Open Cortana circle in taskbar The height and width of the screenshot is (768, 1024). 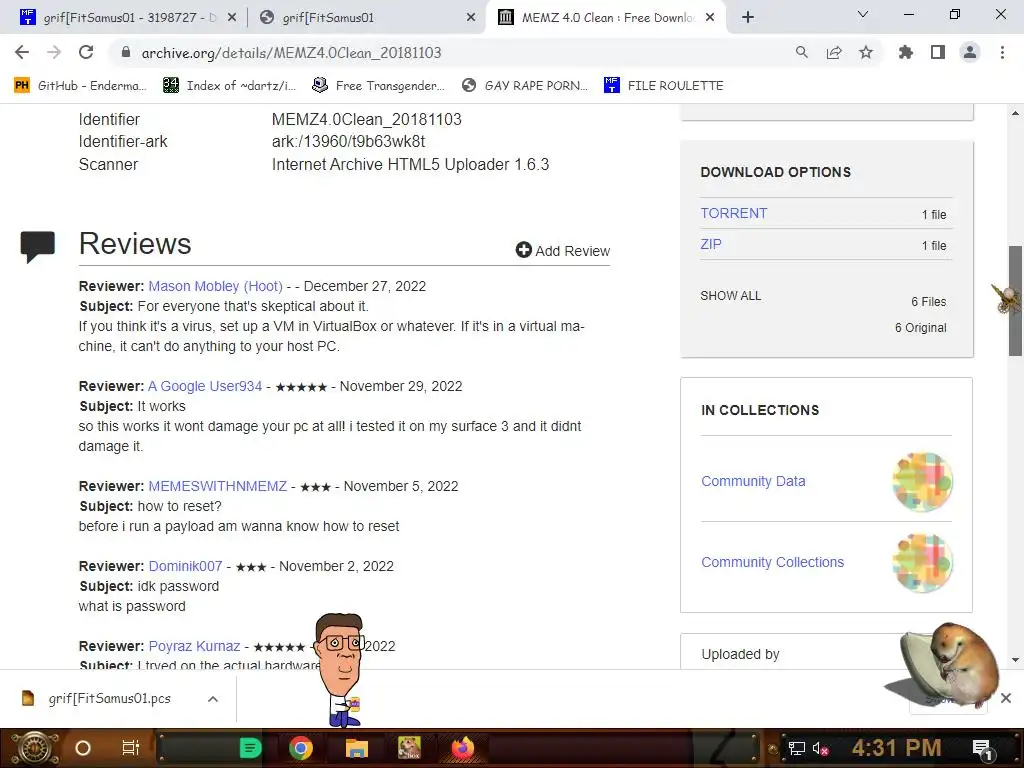[x=83, y=748]
